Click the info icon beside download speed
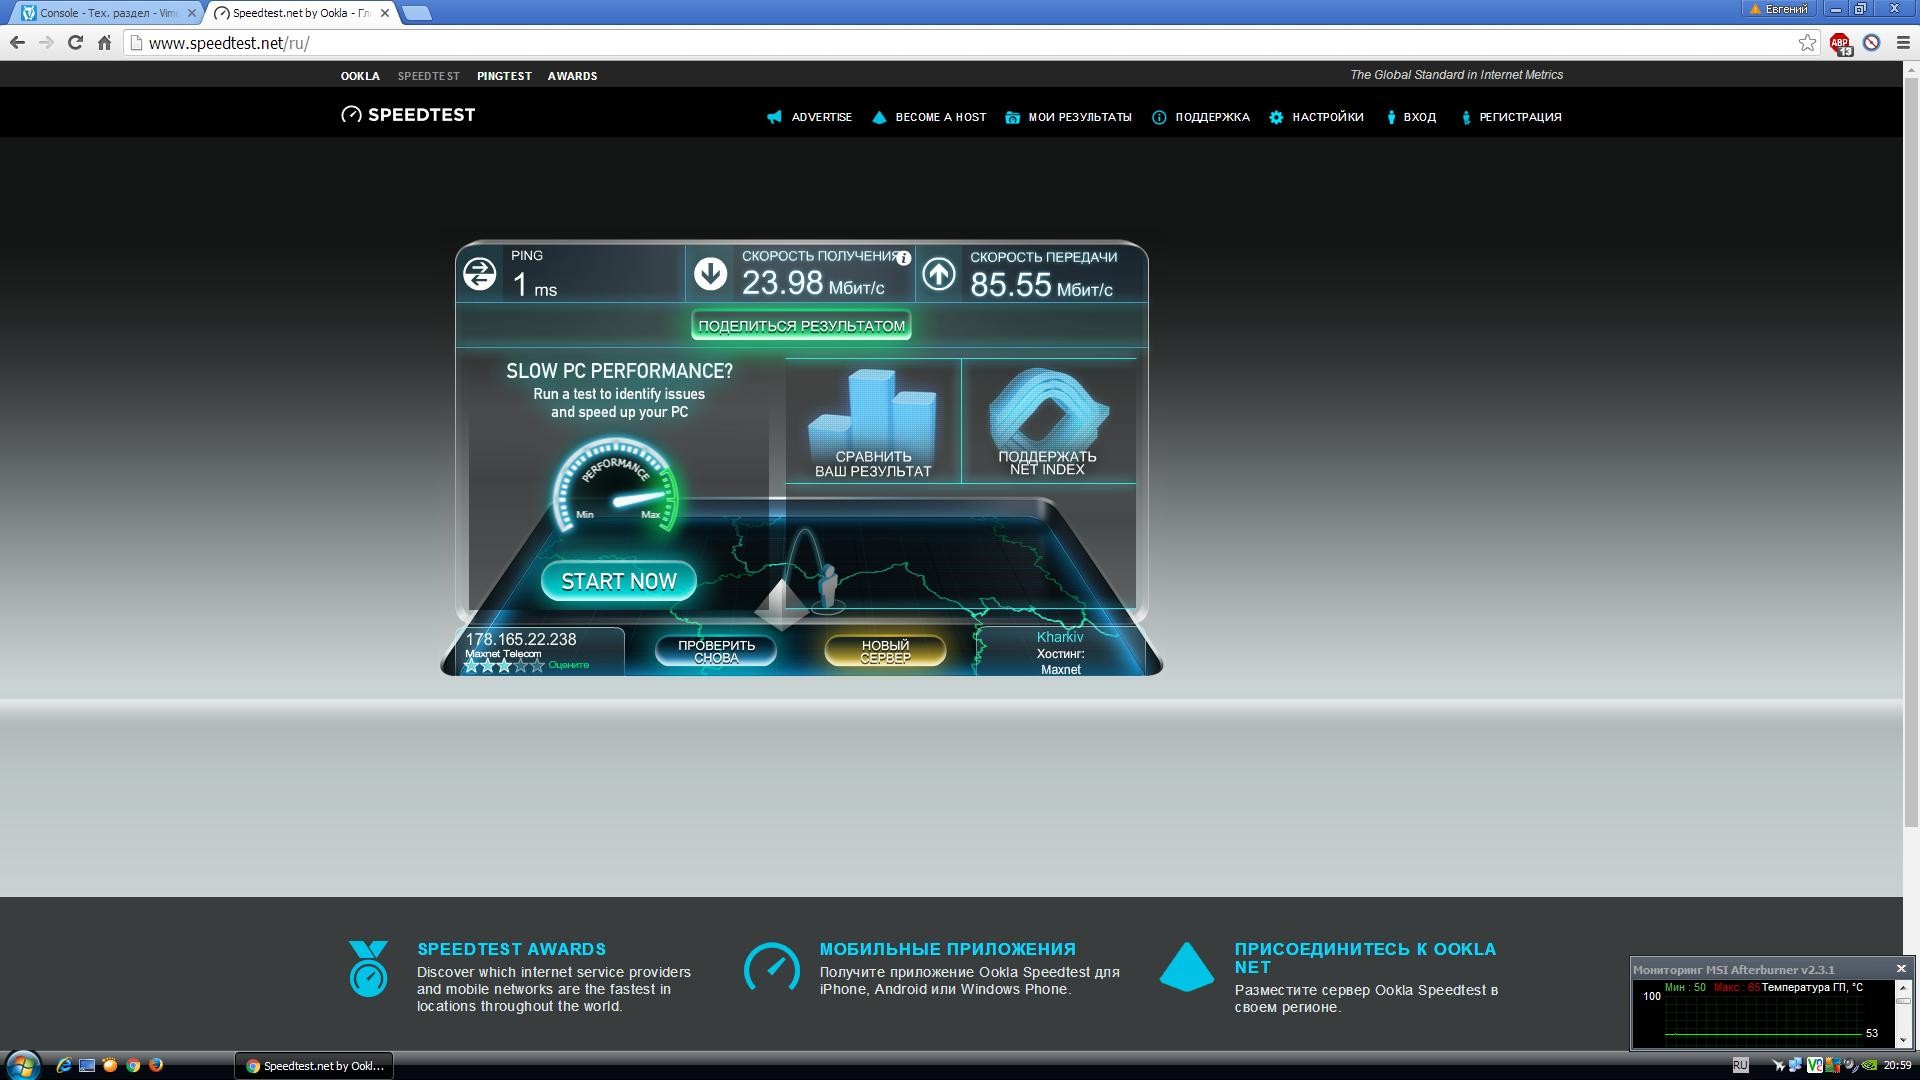 click(903, 258)
